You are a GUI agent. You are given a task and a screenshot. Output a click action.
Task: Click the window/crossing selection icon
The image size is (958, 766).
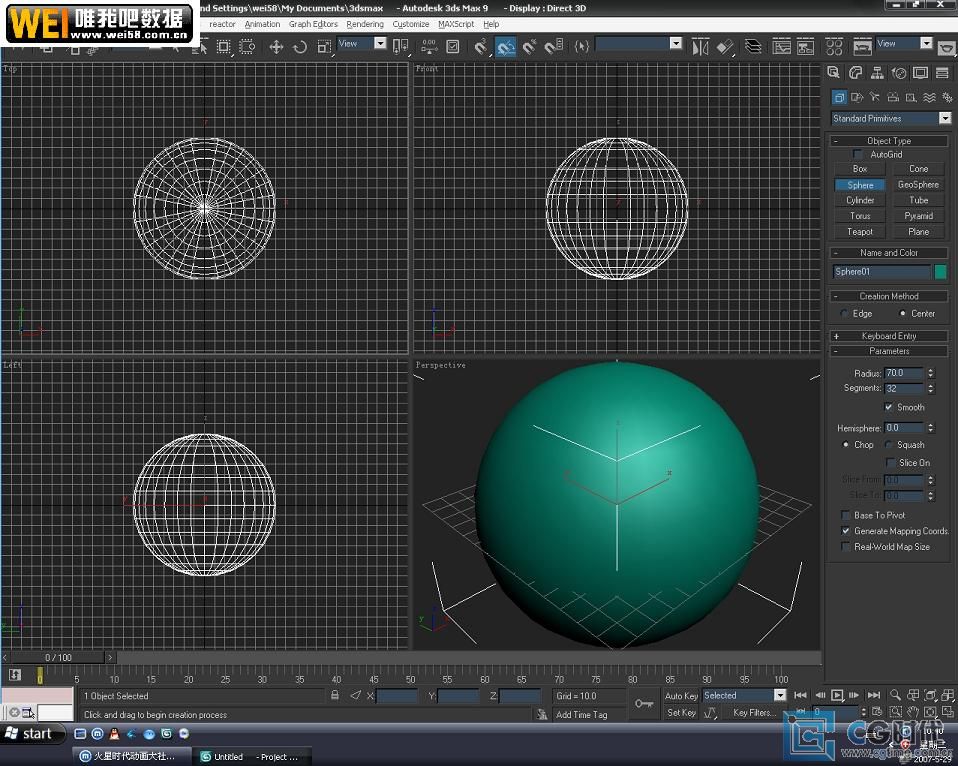pyautogui.click(x=247, y=47)
